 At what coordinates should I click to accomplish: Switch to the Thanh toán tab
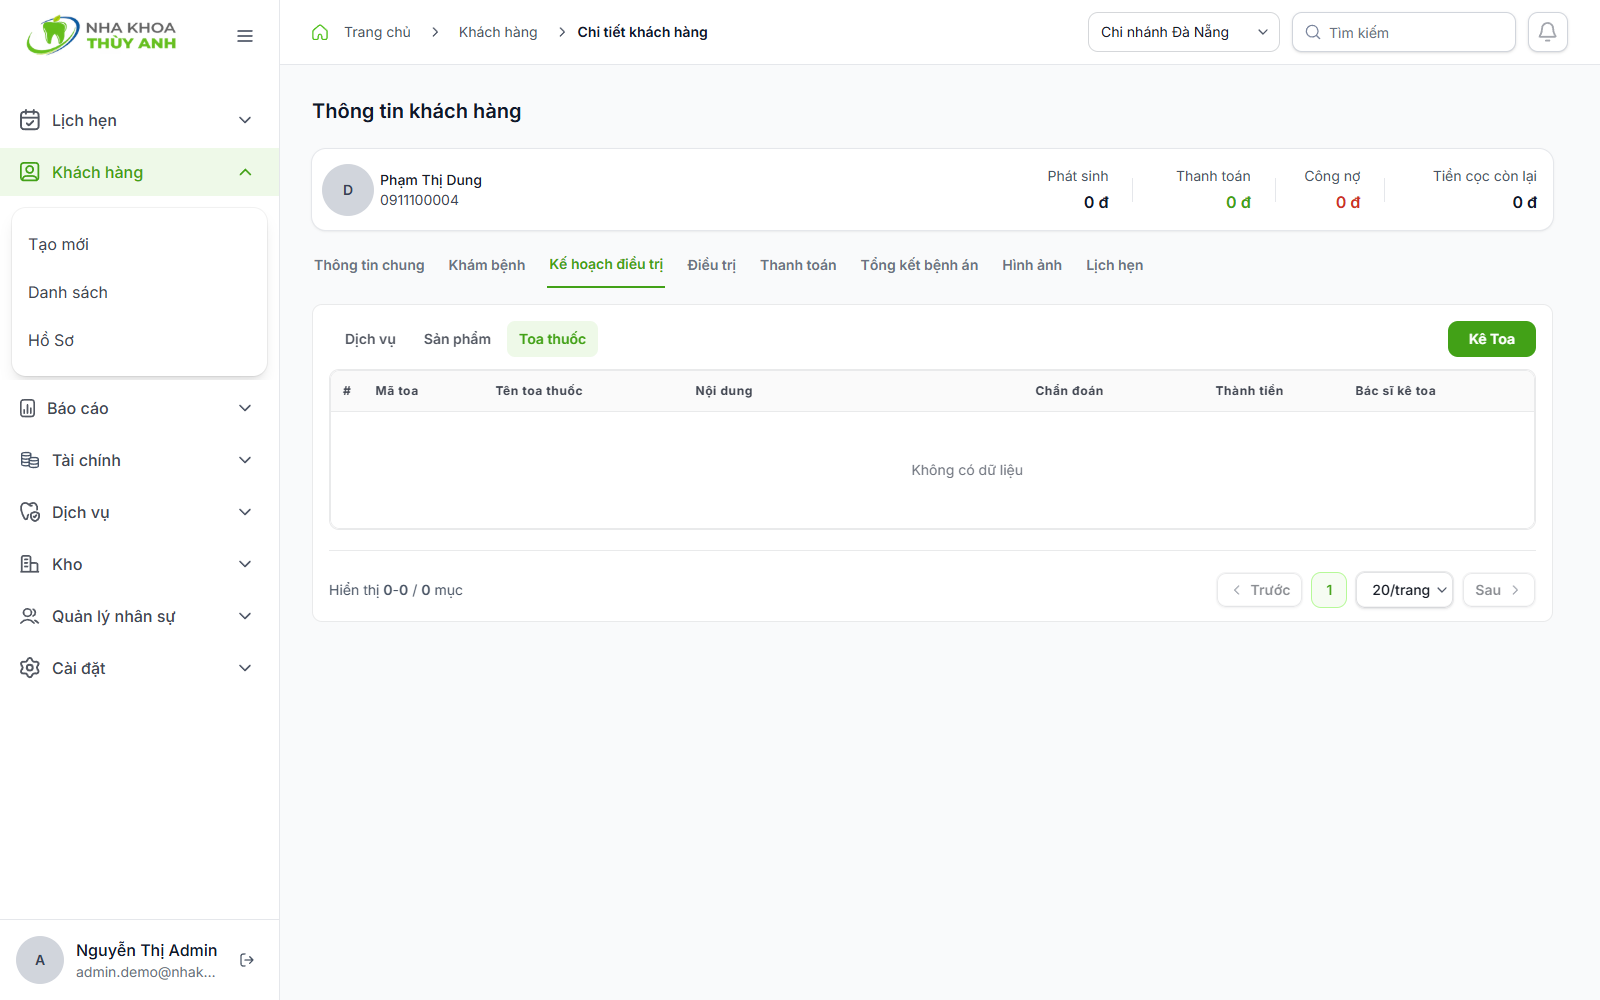click(x=798, y=265)
